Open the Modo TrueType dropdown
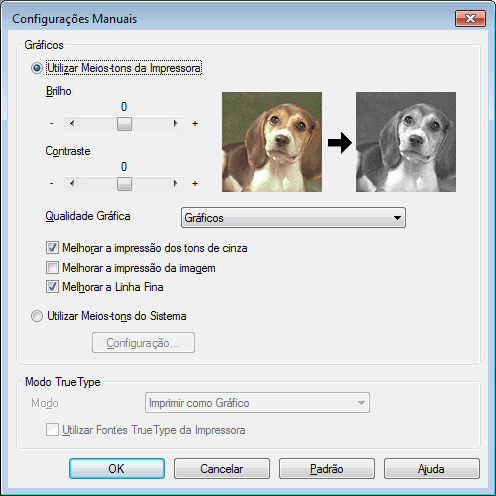496x496 pixels. [x=257, y=403]
